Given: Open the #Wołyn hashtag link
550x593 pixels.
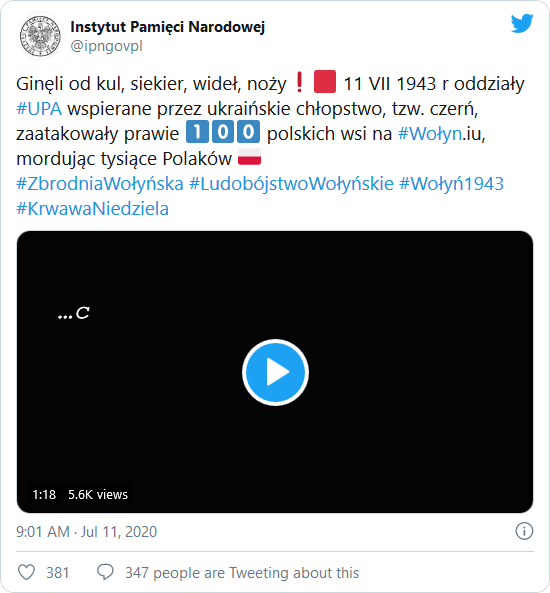Looking at the screenshot, I should (x=430, y=134).
